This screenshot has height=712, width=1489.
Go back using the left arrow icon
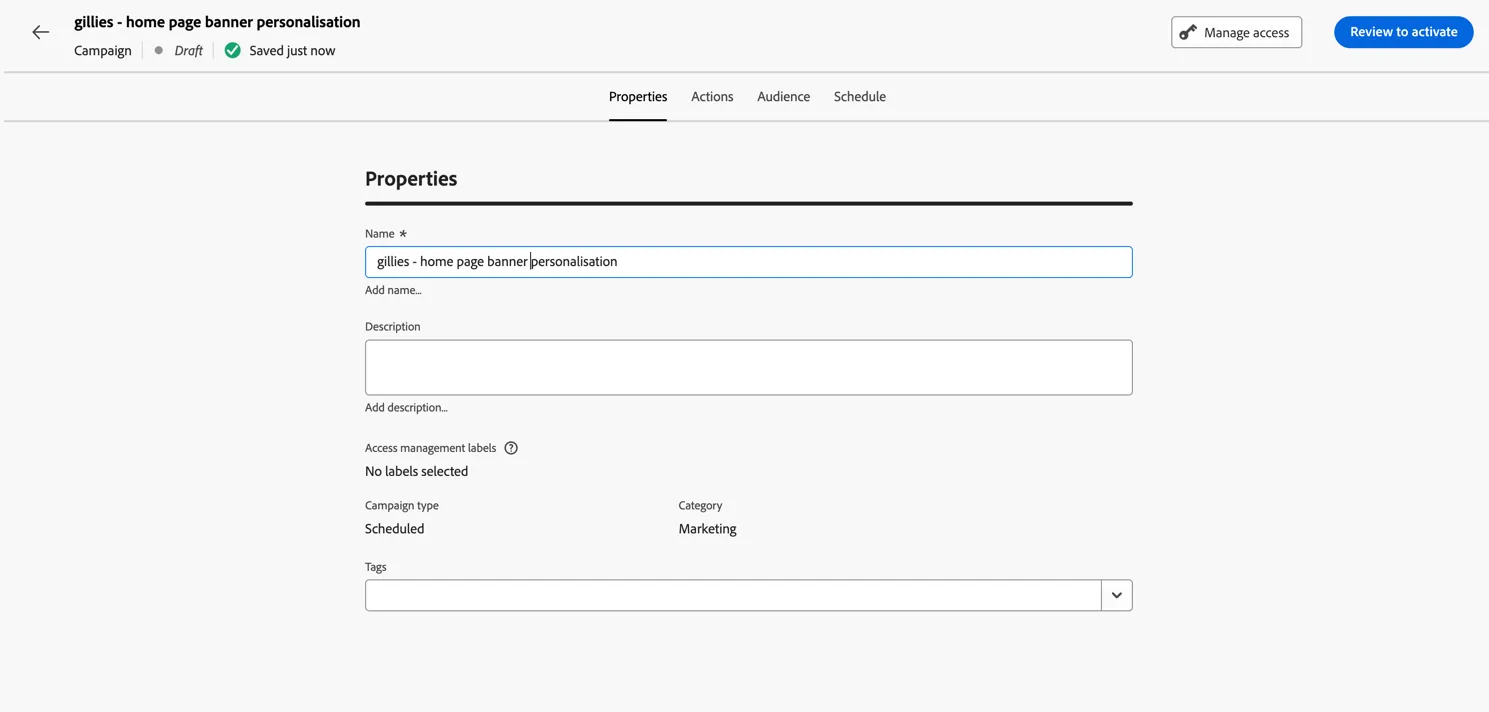pyautogui.click(x=40, y=33)
